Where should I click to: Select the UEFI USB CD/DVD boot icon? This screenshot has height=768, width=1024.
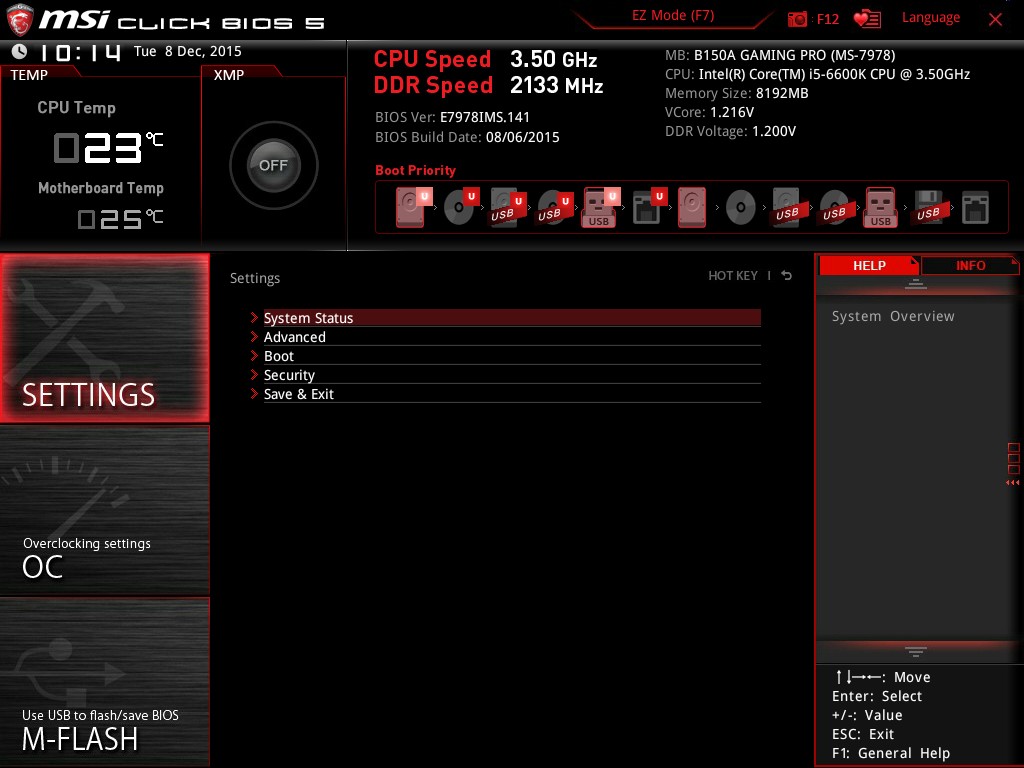tap(555, 208)
